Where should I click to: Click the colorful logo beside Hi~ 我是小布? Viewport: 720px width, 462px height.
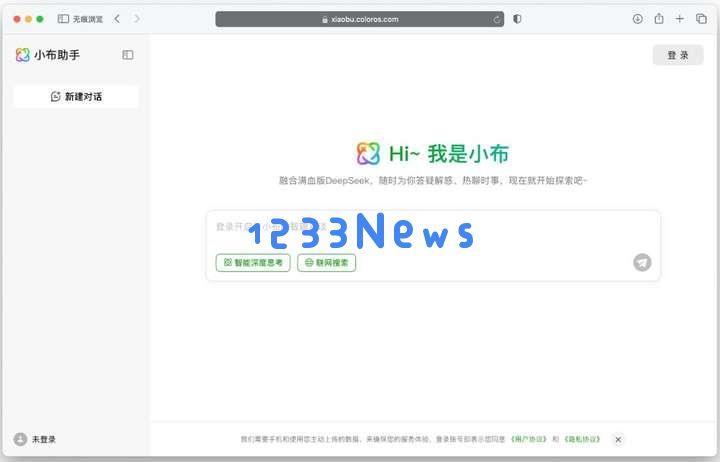368,153
